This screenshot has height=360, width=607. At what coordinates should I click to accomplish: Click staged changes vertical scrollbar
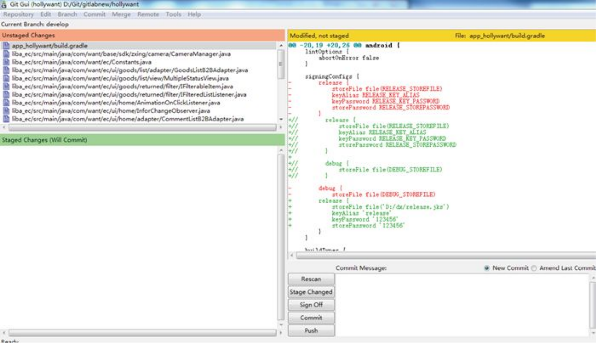[281, 237]
